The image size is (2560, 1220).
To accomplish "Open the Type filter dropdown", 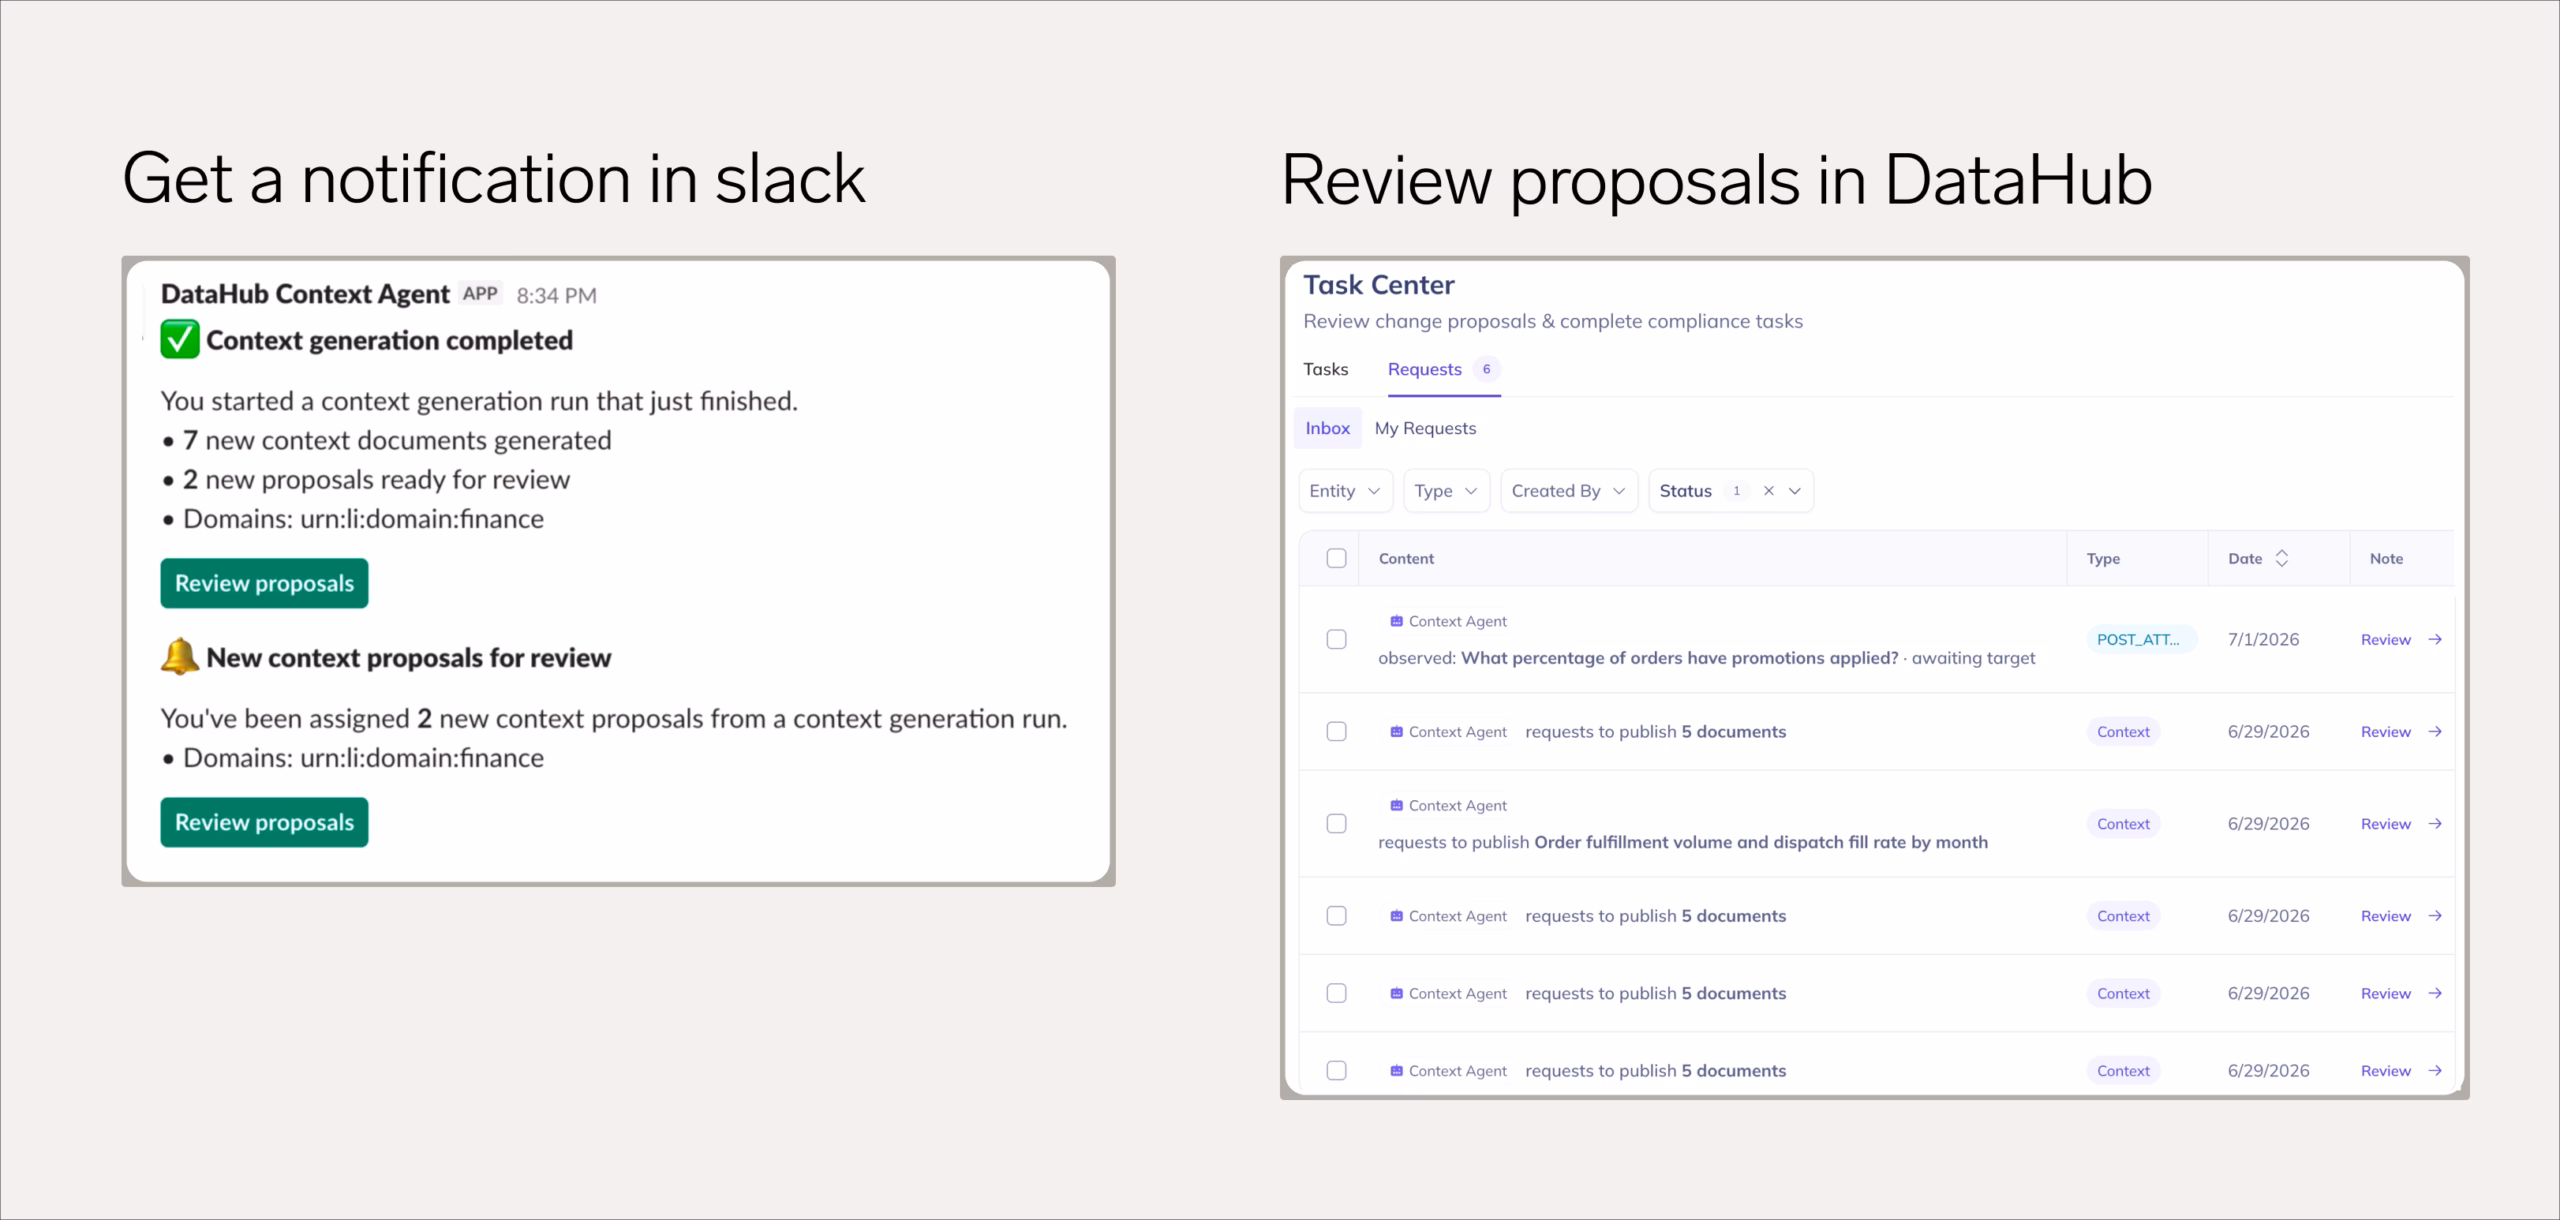I will click(x=1446, y=491).
